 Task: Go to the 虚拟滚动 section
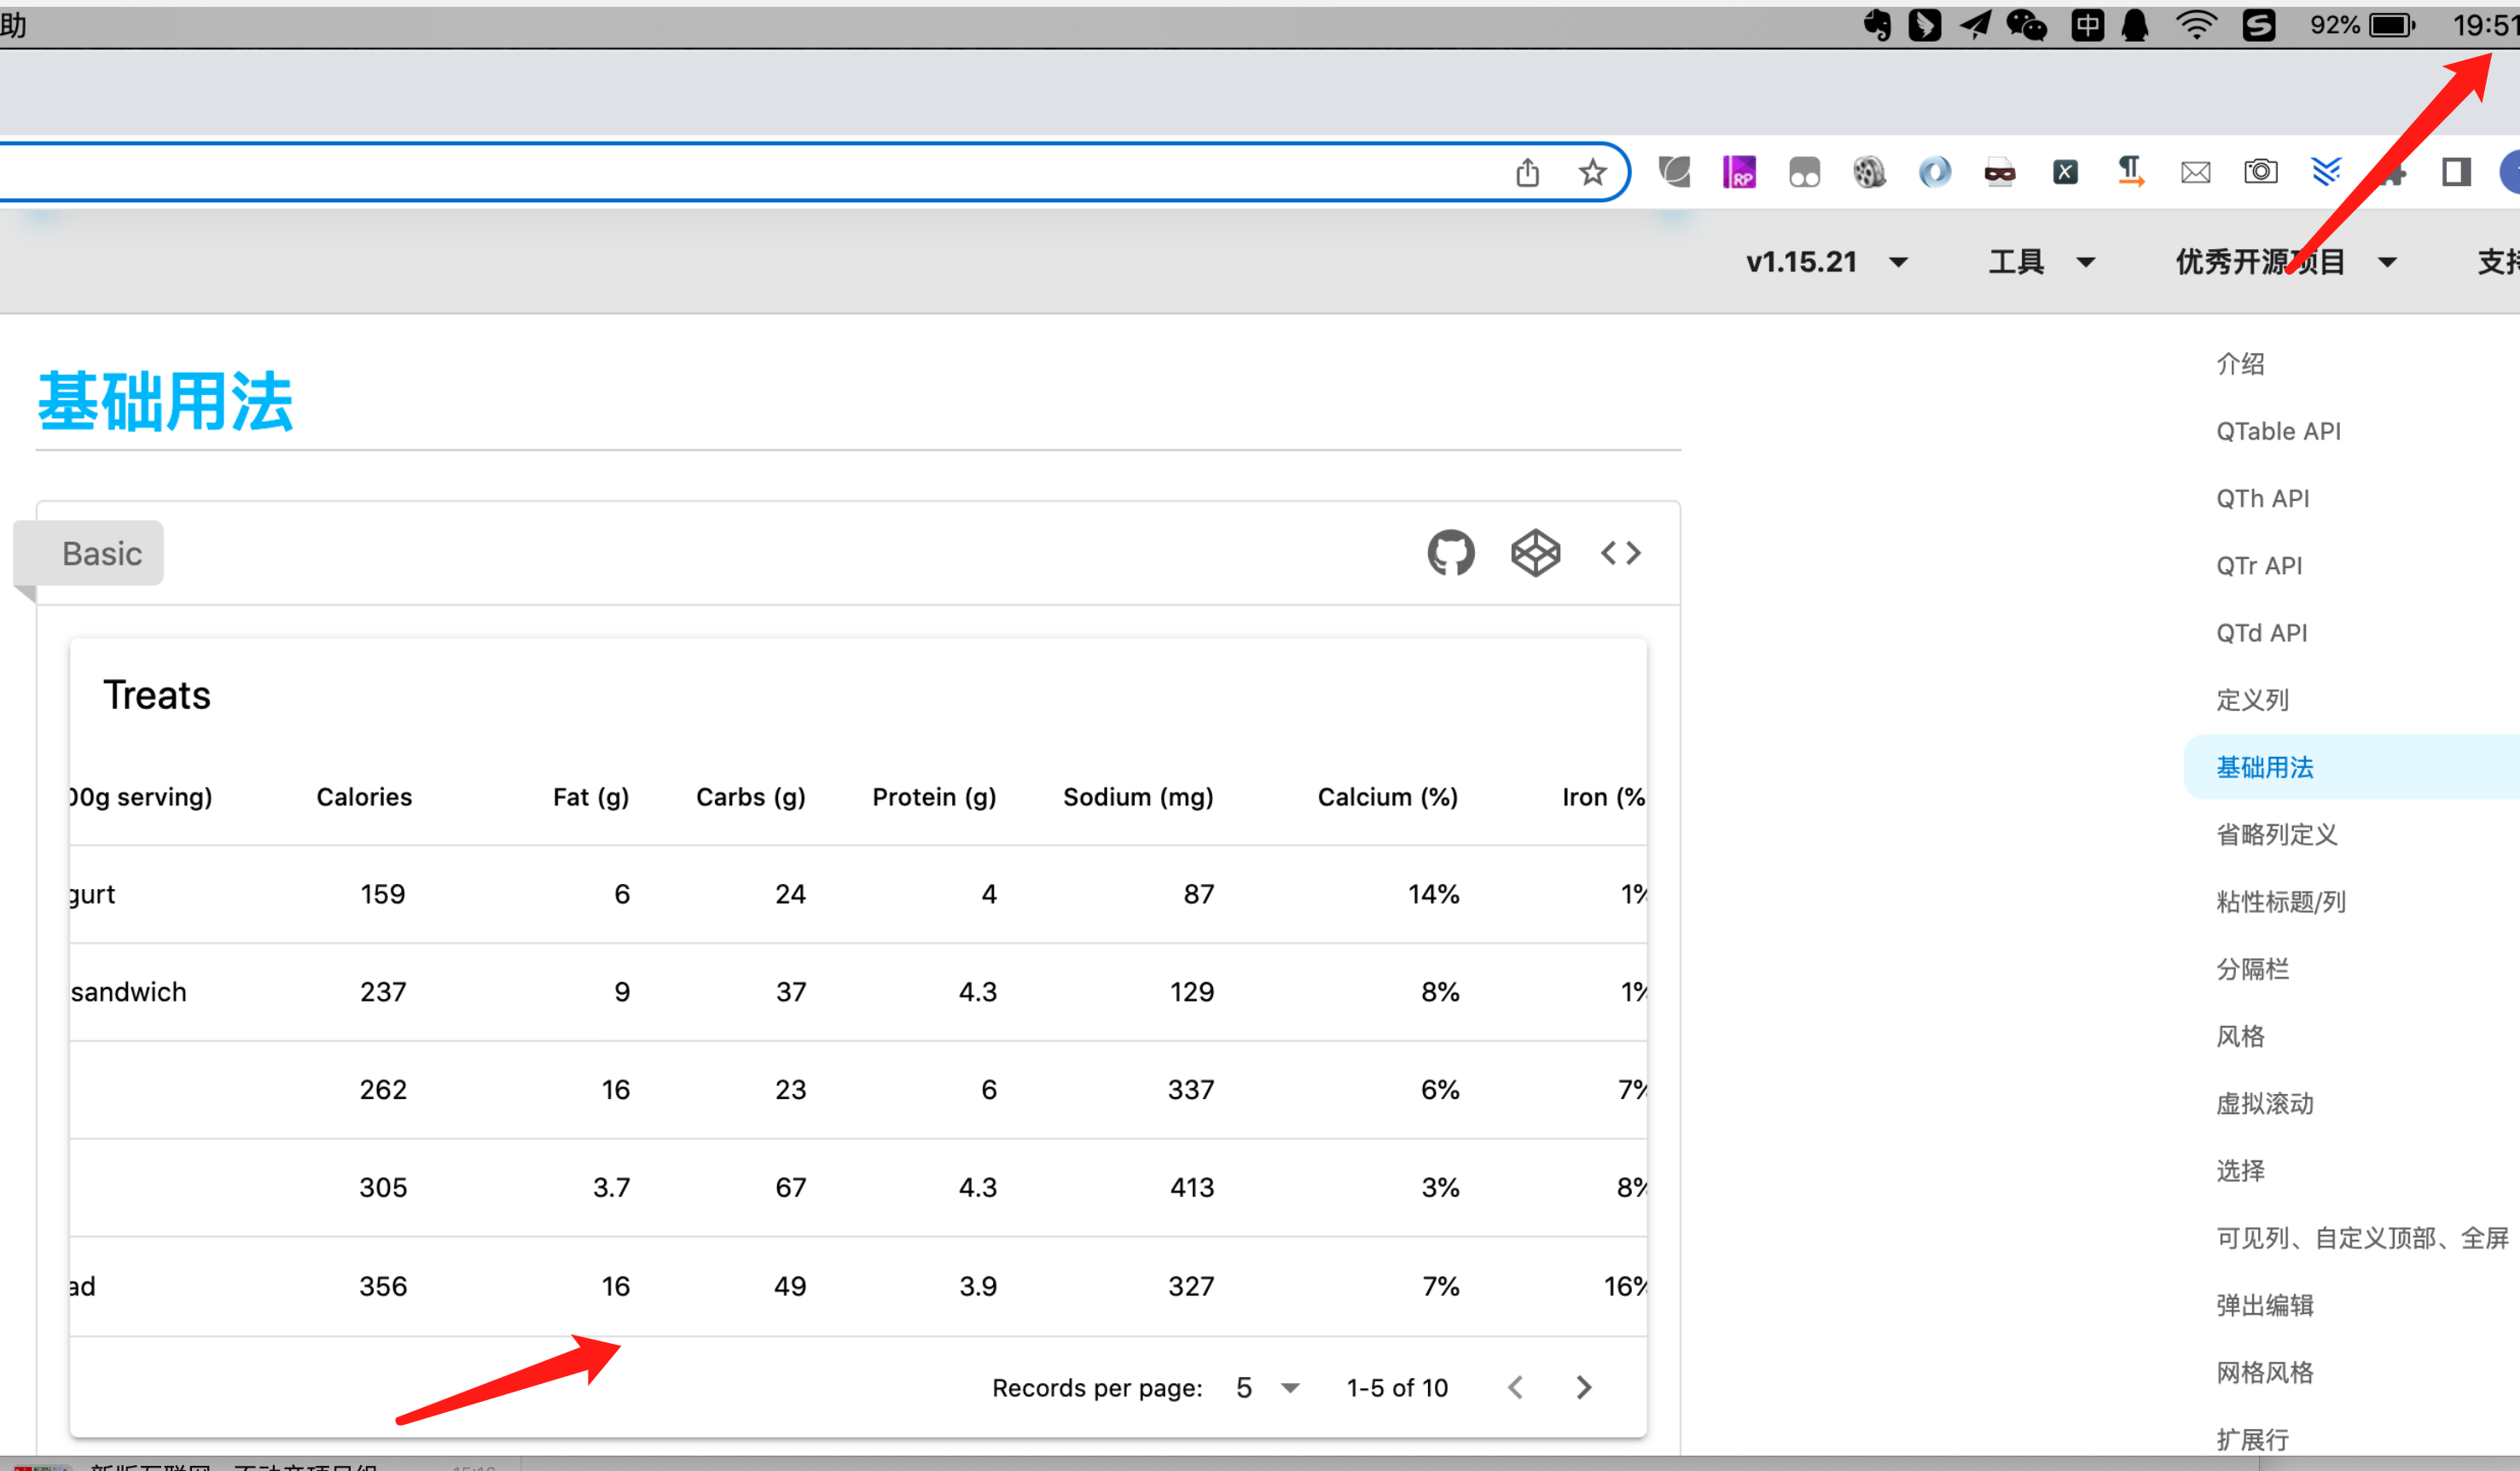2265,1103
